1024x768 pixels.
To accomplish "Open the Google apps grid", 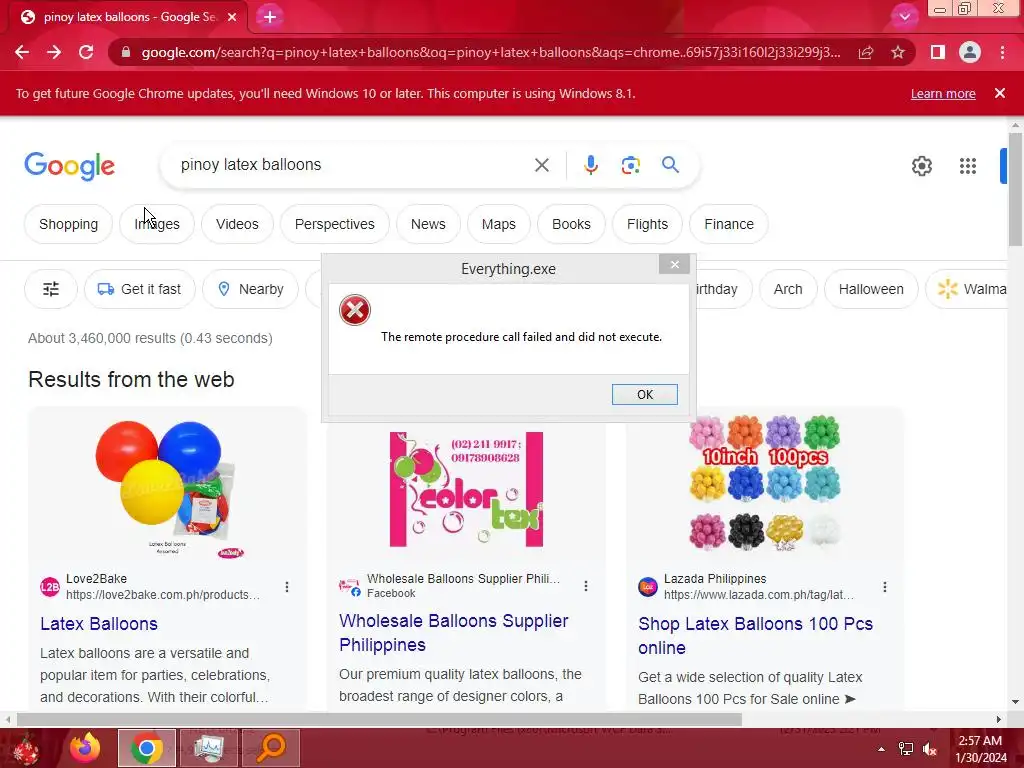I will pyautogui.click(x=968, y=166).
